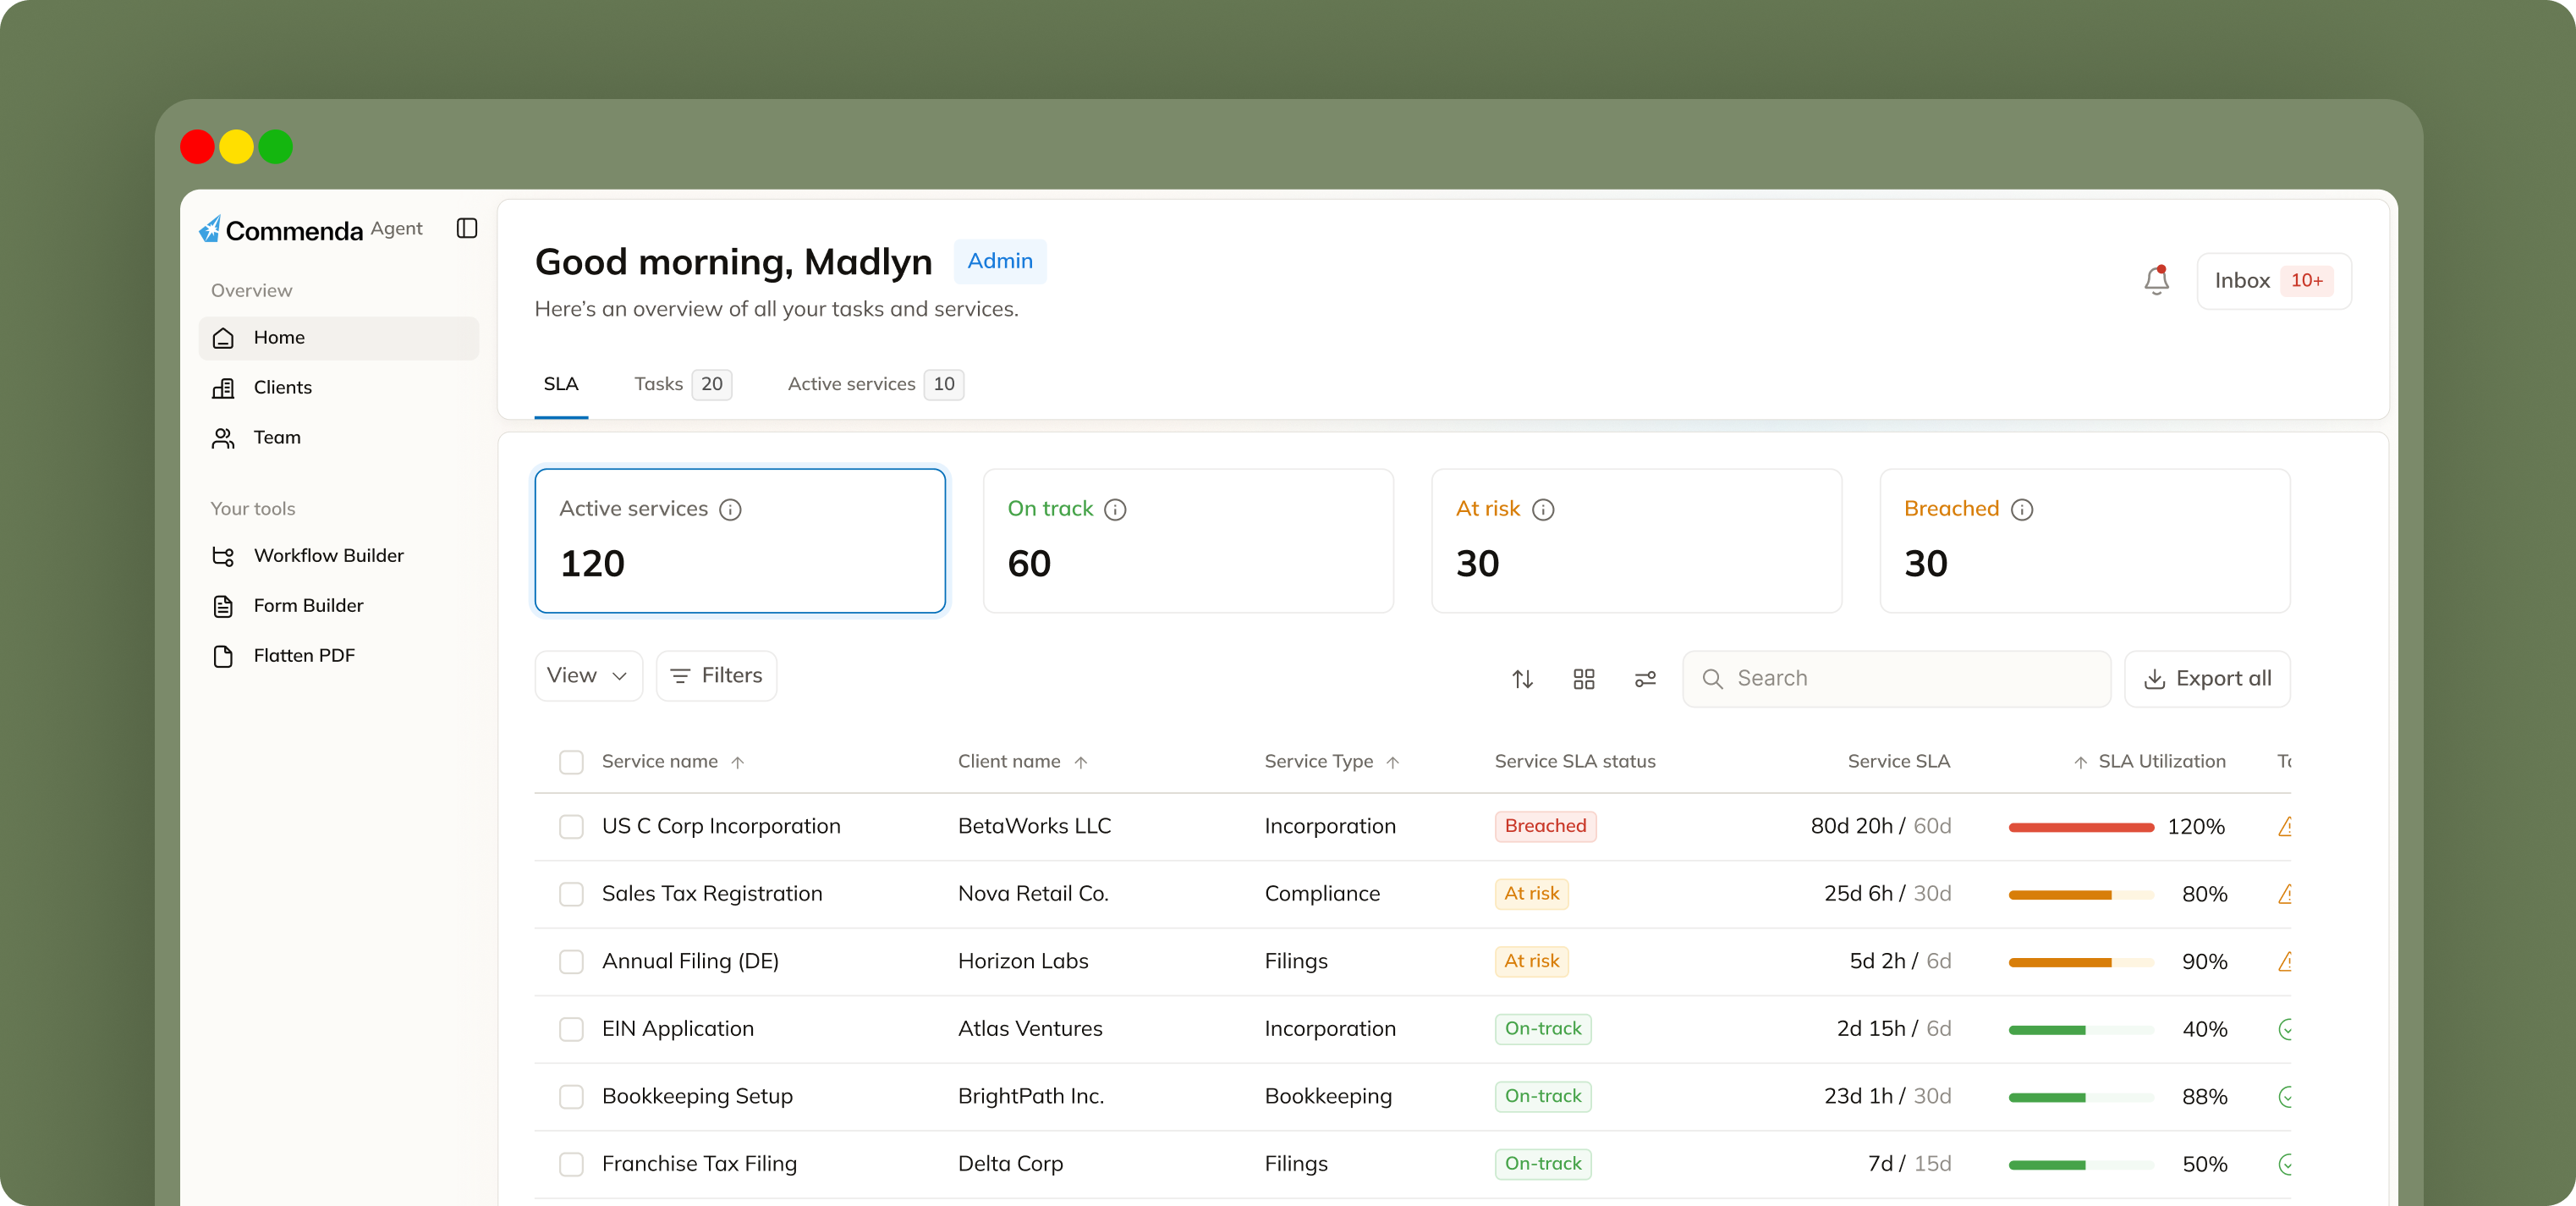Select the At risk 30 card
Viewport: 2576px width, 1206px height.
(1636, 541)
